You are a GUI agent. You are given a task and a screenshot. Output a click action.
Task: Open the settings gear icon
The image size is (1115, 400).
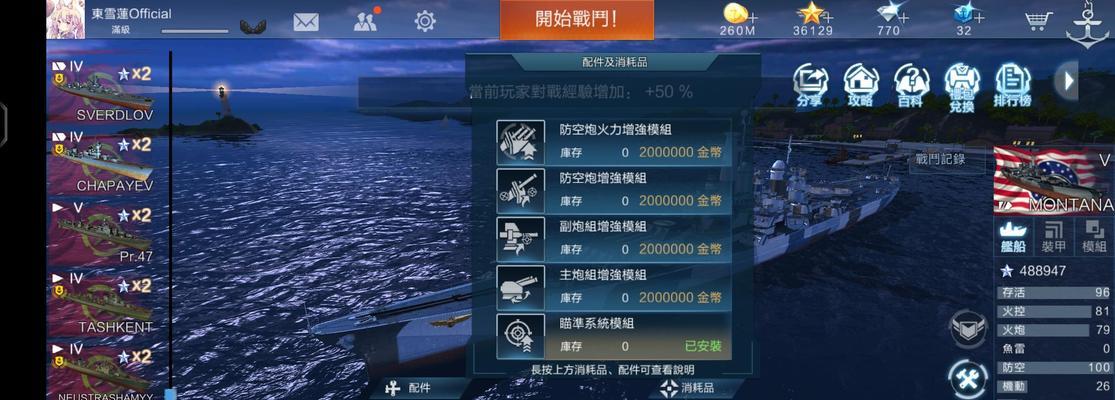tap(425, 21)
